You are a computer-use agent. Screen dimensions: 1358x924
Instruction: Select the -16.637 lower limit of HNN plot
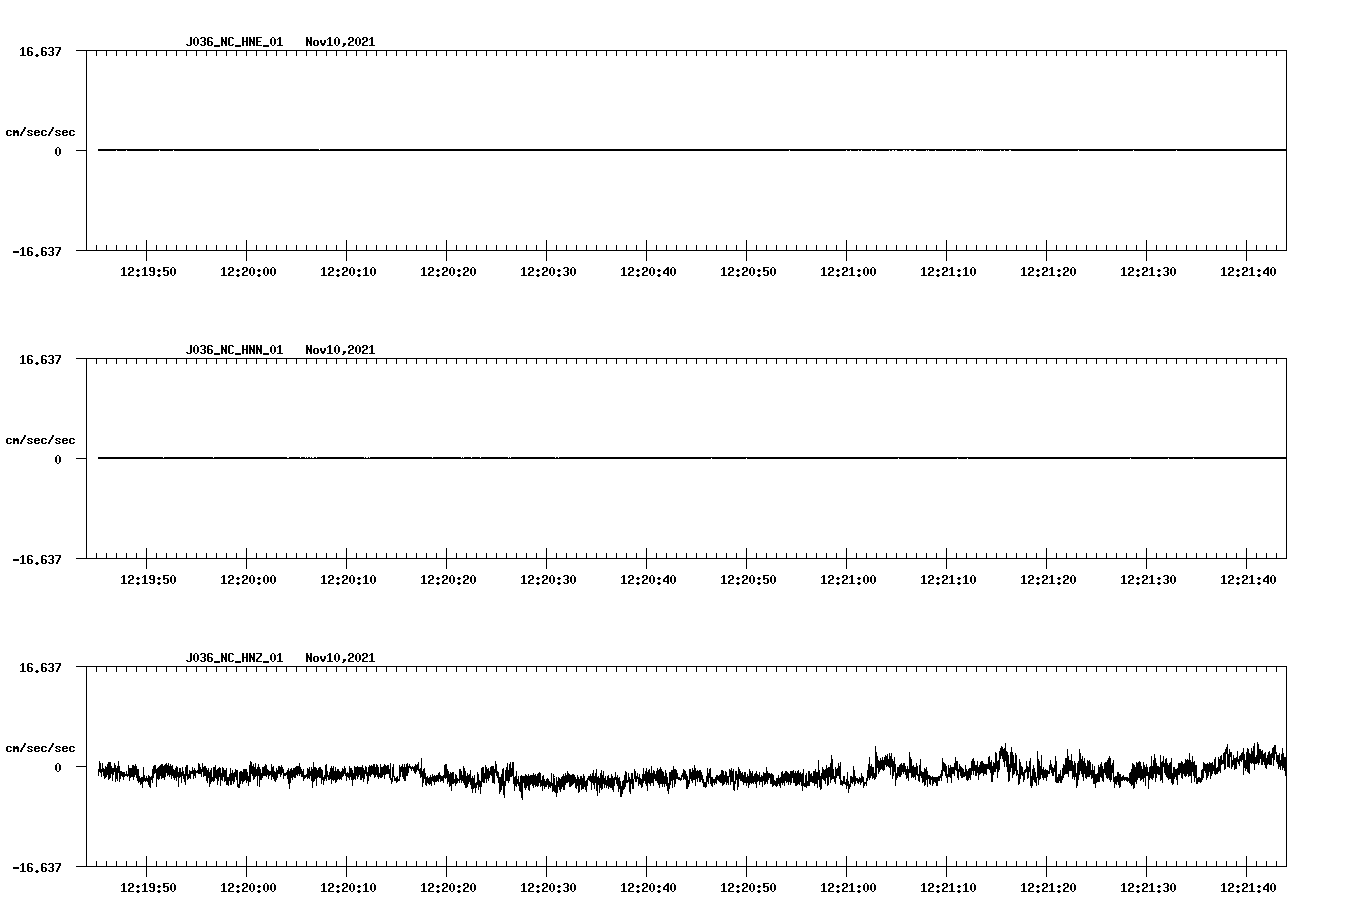coord(37,559)
